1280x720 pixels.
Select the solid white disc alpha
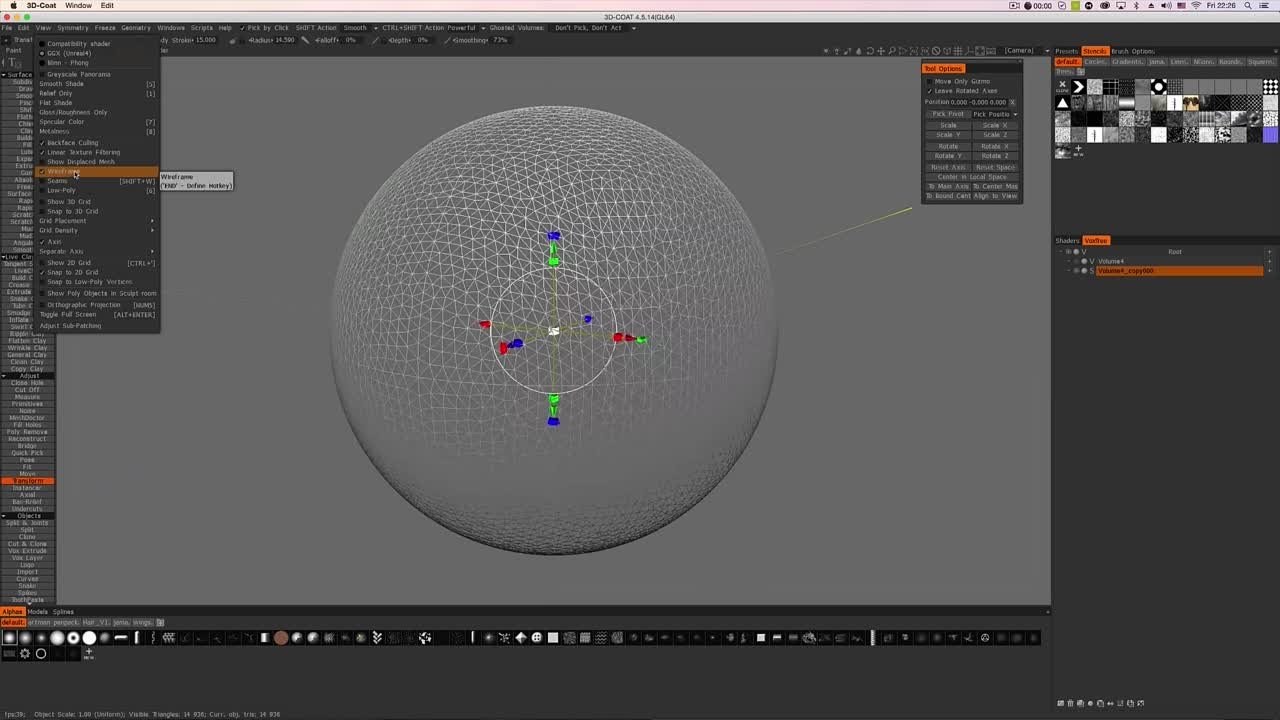tap(89, 638)
